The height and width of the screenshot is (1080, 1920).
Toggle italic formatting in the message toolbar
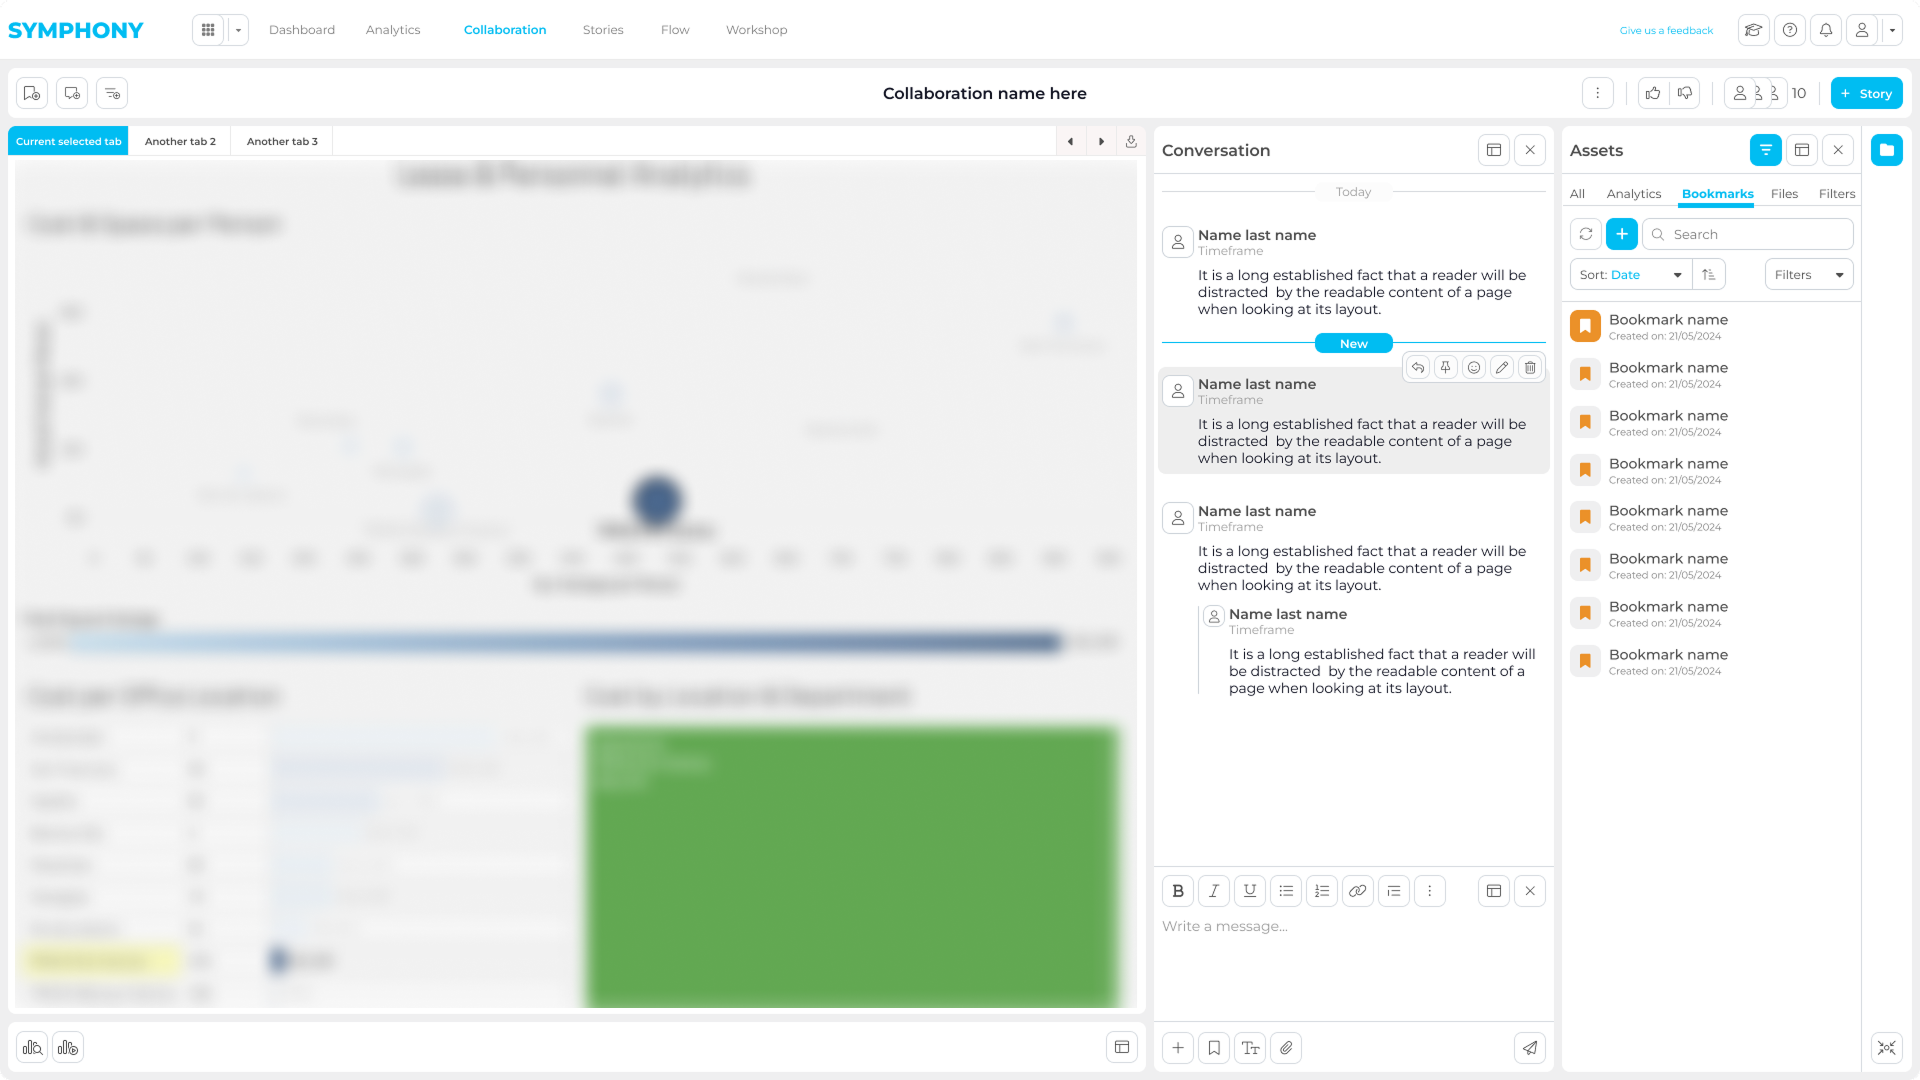click(x=1213, y=891)
